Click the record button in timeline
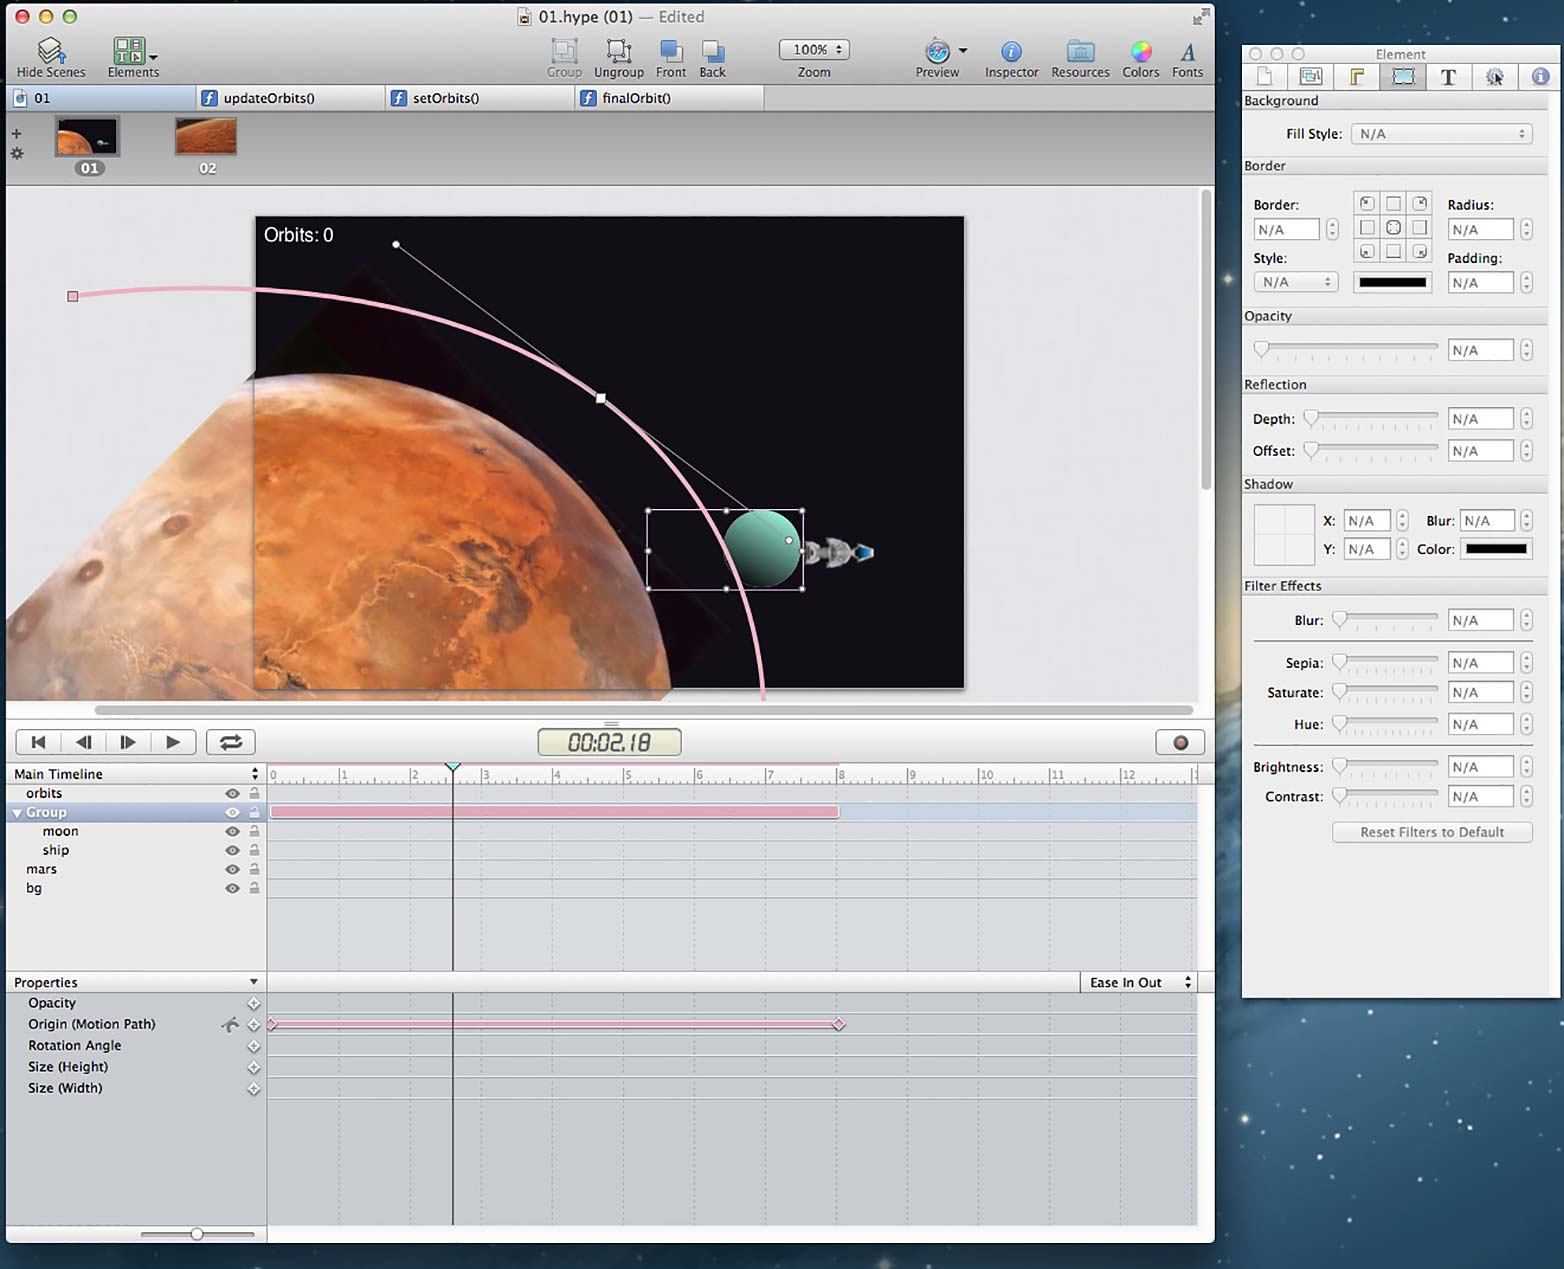Screen dimensions: 1564x1269 [x=1180, y=742]
